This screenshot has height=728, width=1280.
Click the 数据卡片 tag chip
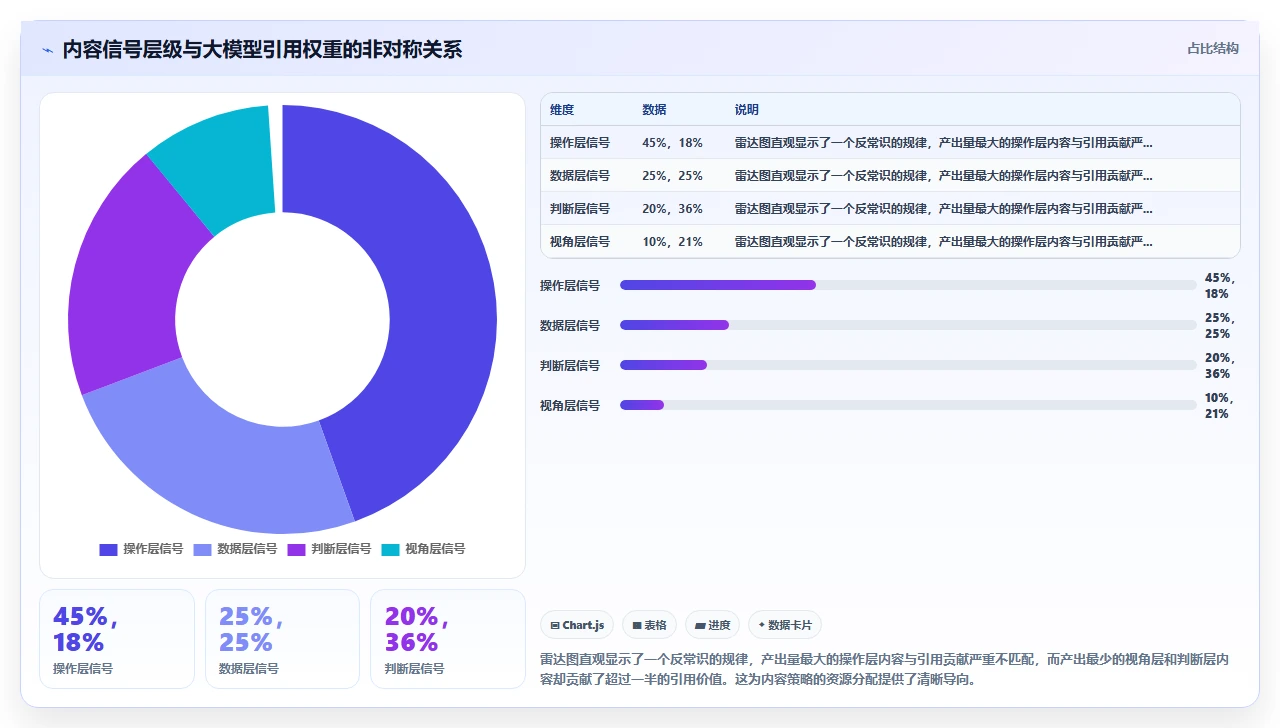[x=785, y=625]
